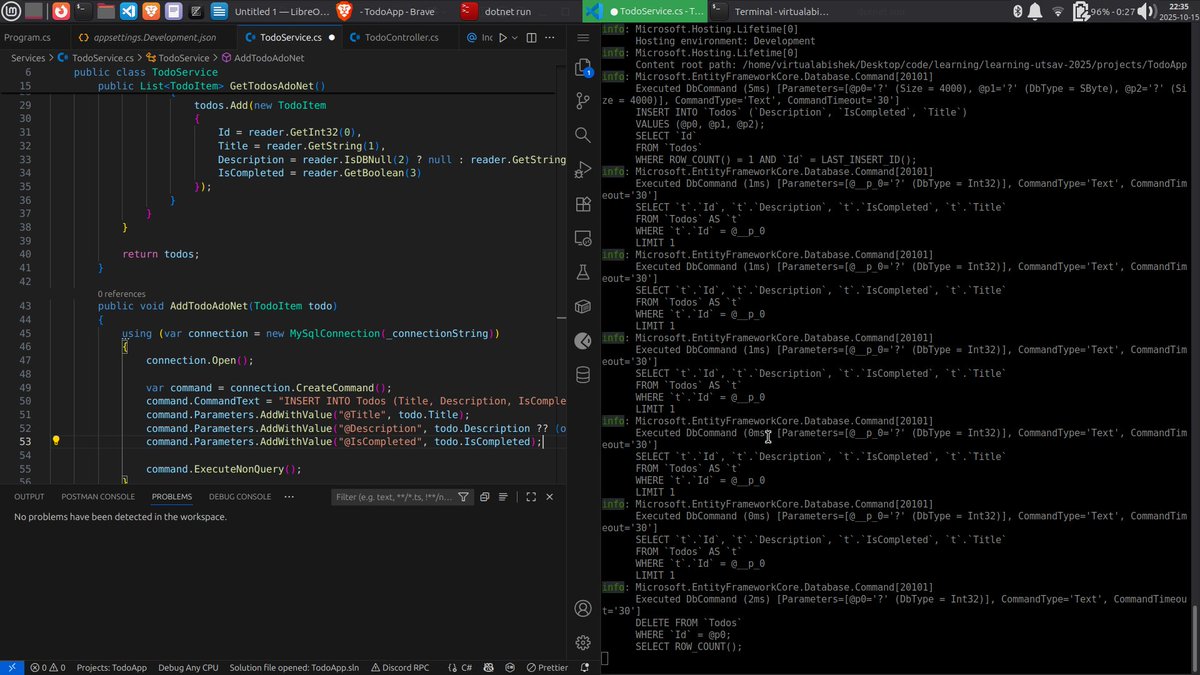Show more panel tabs with ellipsis
The image size is (1200, 675).
pyautogui.click(x=290, y=496)
